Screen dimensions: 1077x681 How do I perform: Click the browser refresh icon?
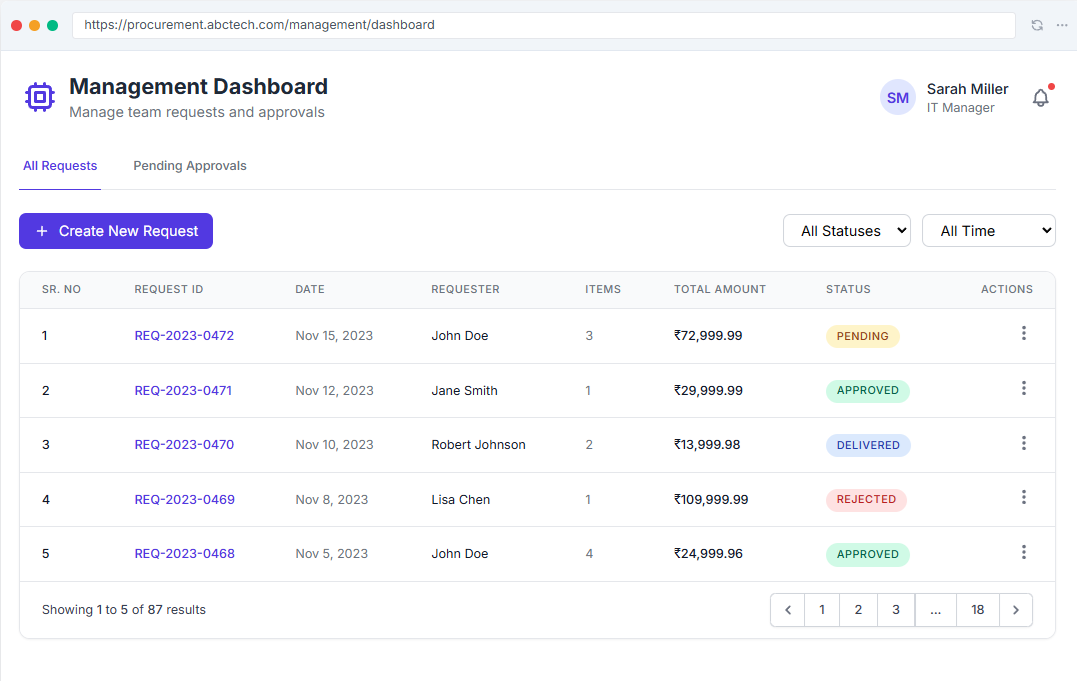point(1037,25)
